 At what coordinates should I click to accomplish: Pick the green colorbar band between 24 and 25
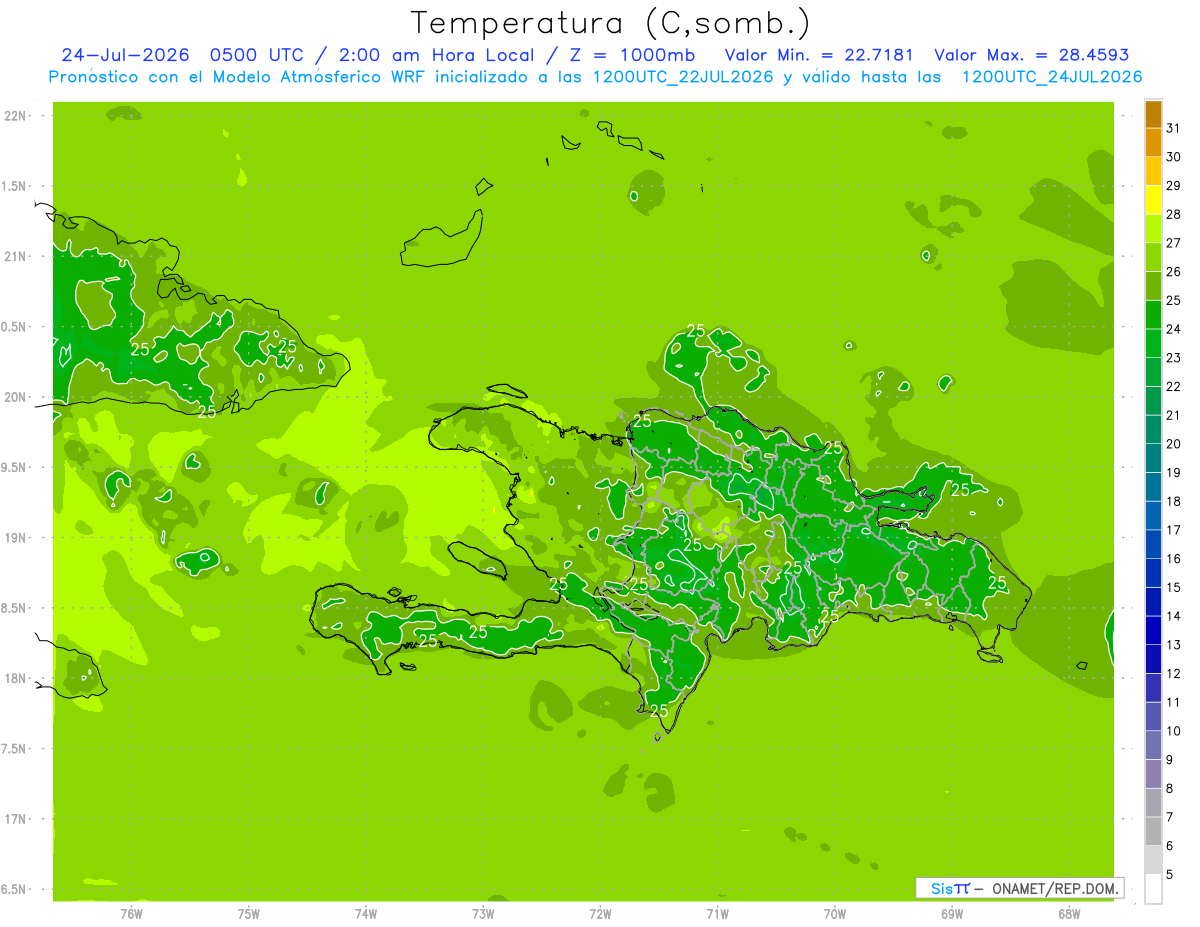(x=1153, y=314)
